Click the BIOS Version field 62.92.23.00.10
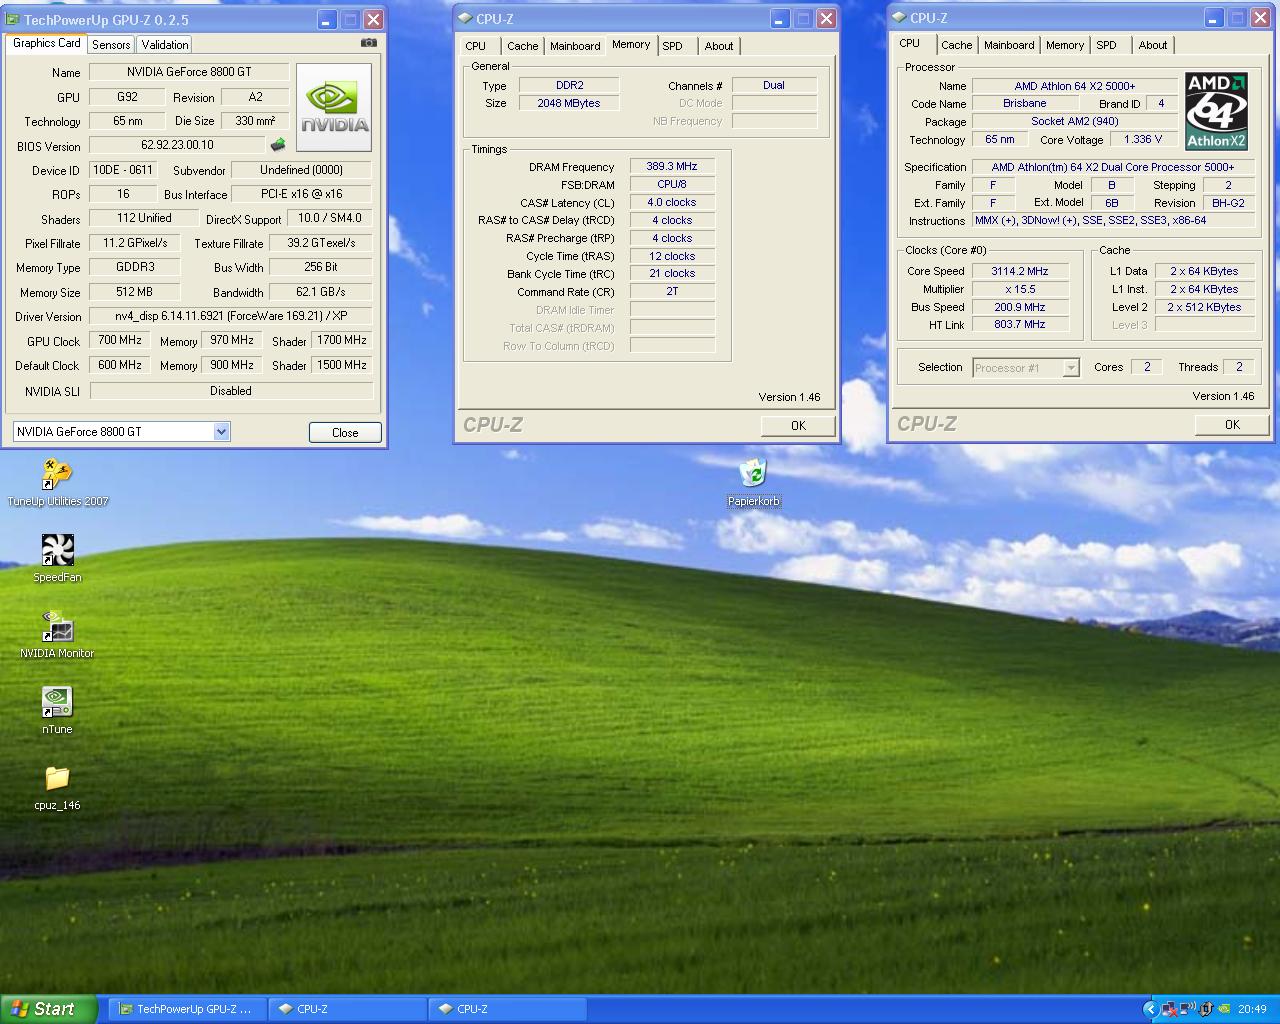 [177, 145]
